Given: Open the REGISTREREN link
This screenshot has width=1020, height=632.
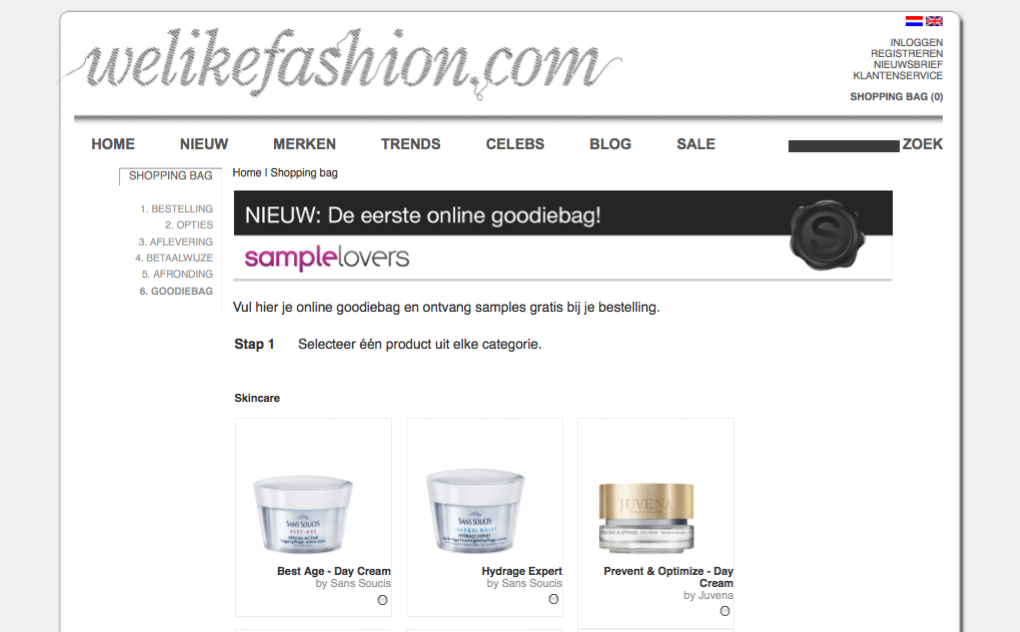Looking at the screenshot, I should 907,53.
